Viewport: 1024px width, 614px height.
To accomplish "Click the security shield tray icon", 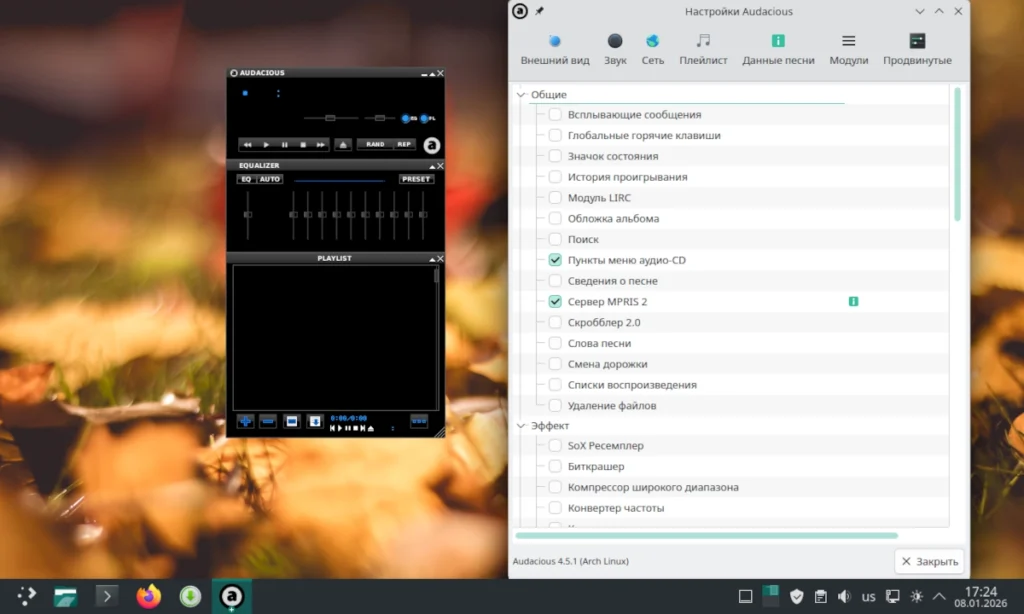I will (796, 596).
